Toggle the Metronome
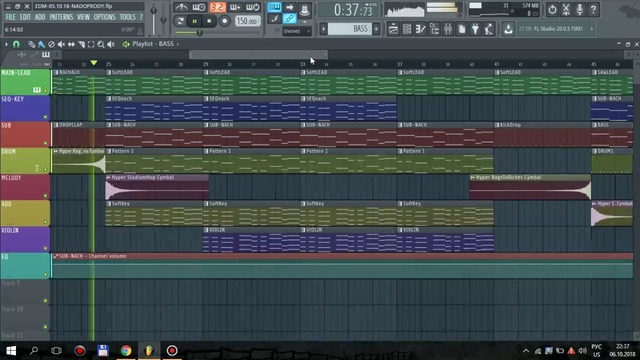 point(181,7)
